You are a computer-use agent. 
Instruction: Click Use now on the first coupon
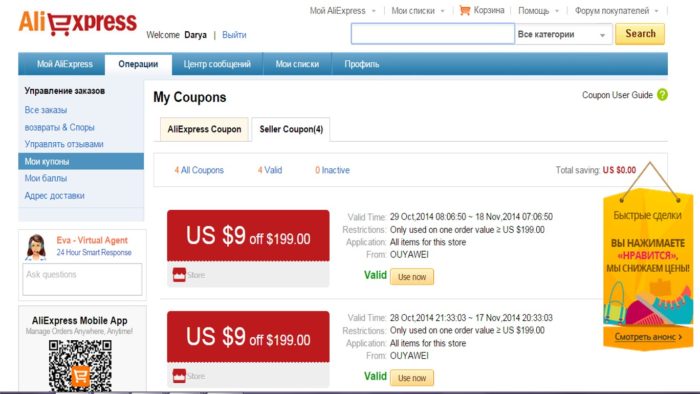[412, 277]
